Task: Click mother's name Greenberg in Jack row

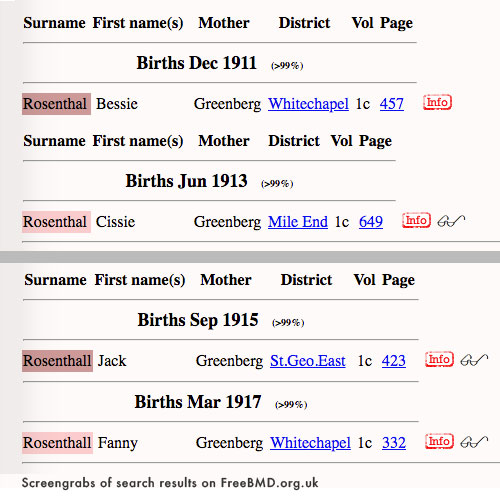Action: 229,361
